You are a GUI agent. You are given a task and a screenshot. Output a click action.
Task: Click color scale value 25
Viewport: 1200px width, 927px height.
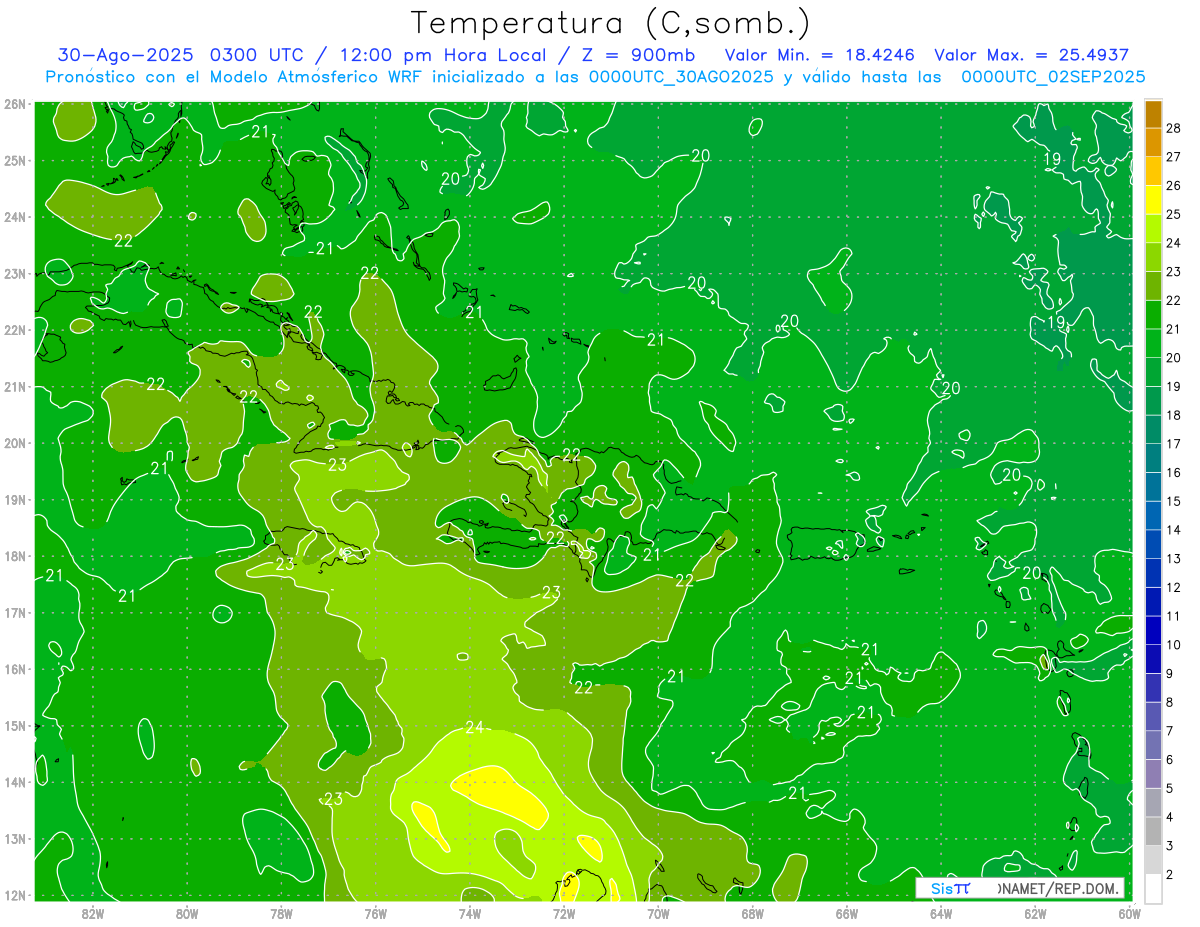pos(1173,214)
